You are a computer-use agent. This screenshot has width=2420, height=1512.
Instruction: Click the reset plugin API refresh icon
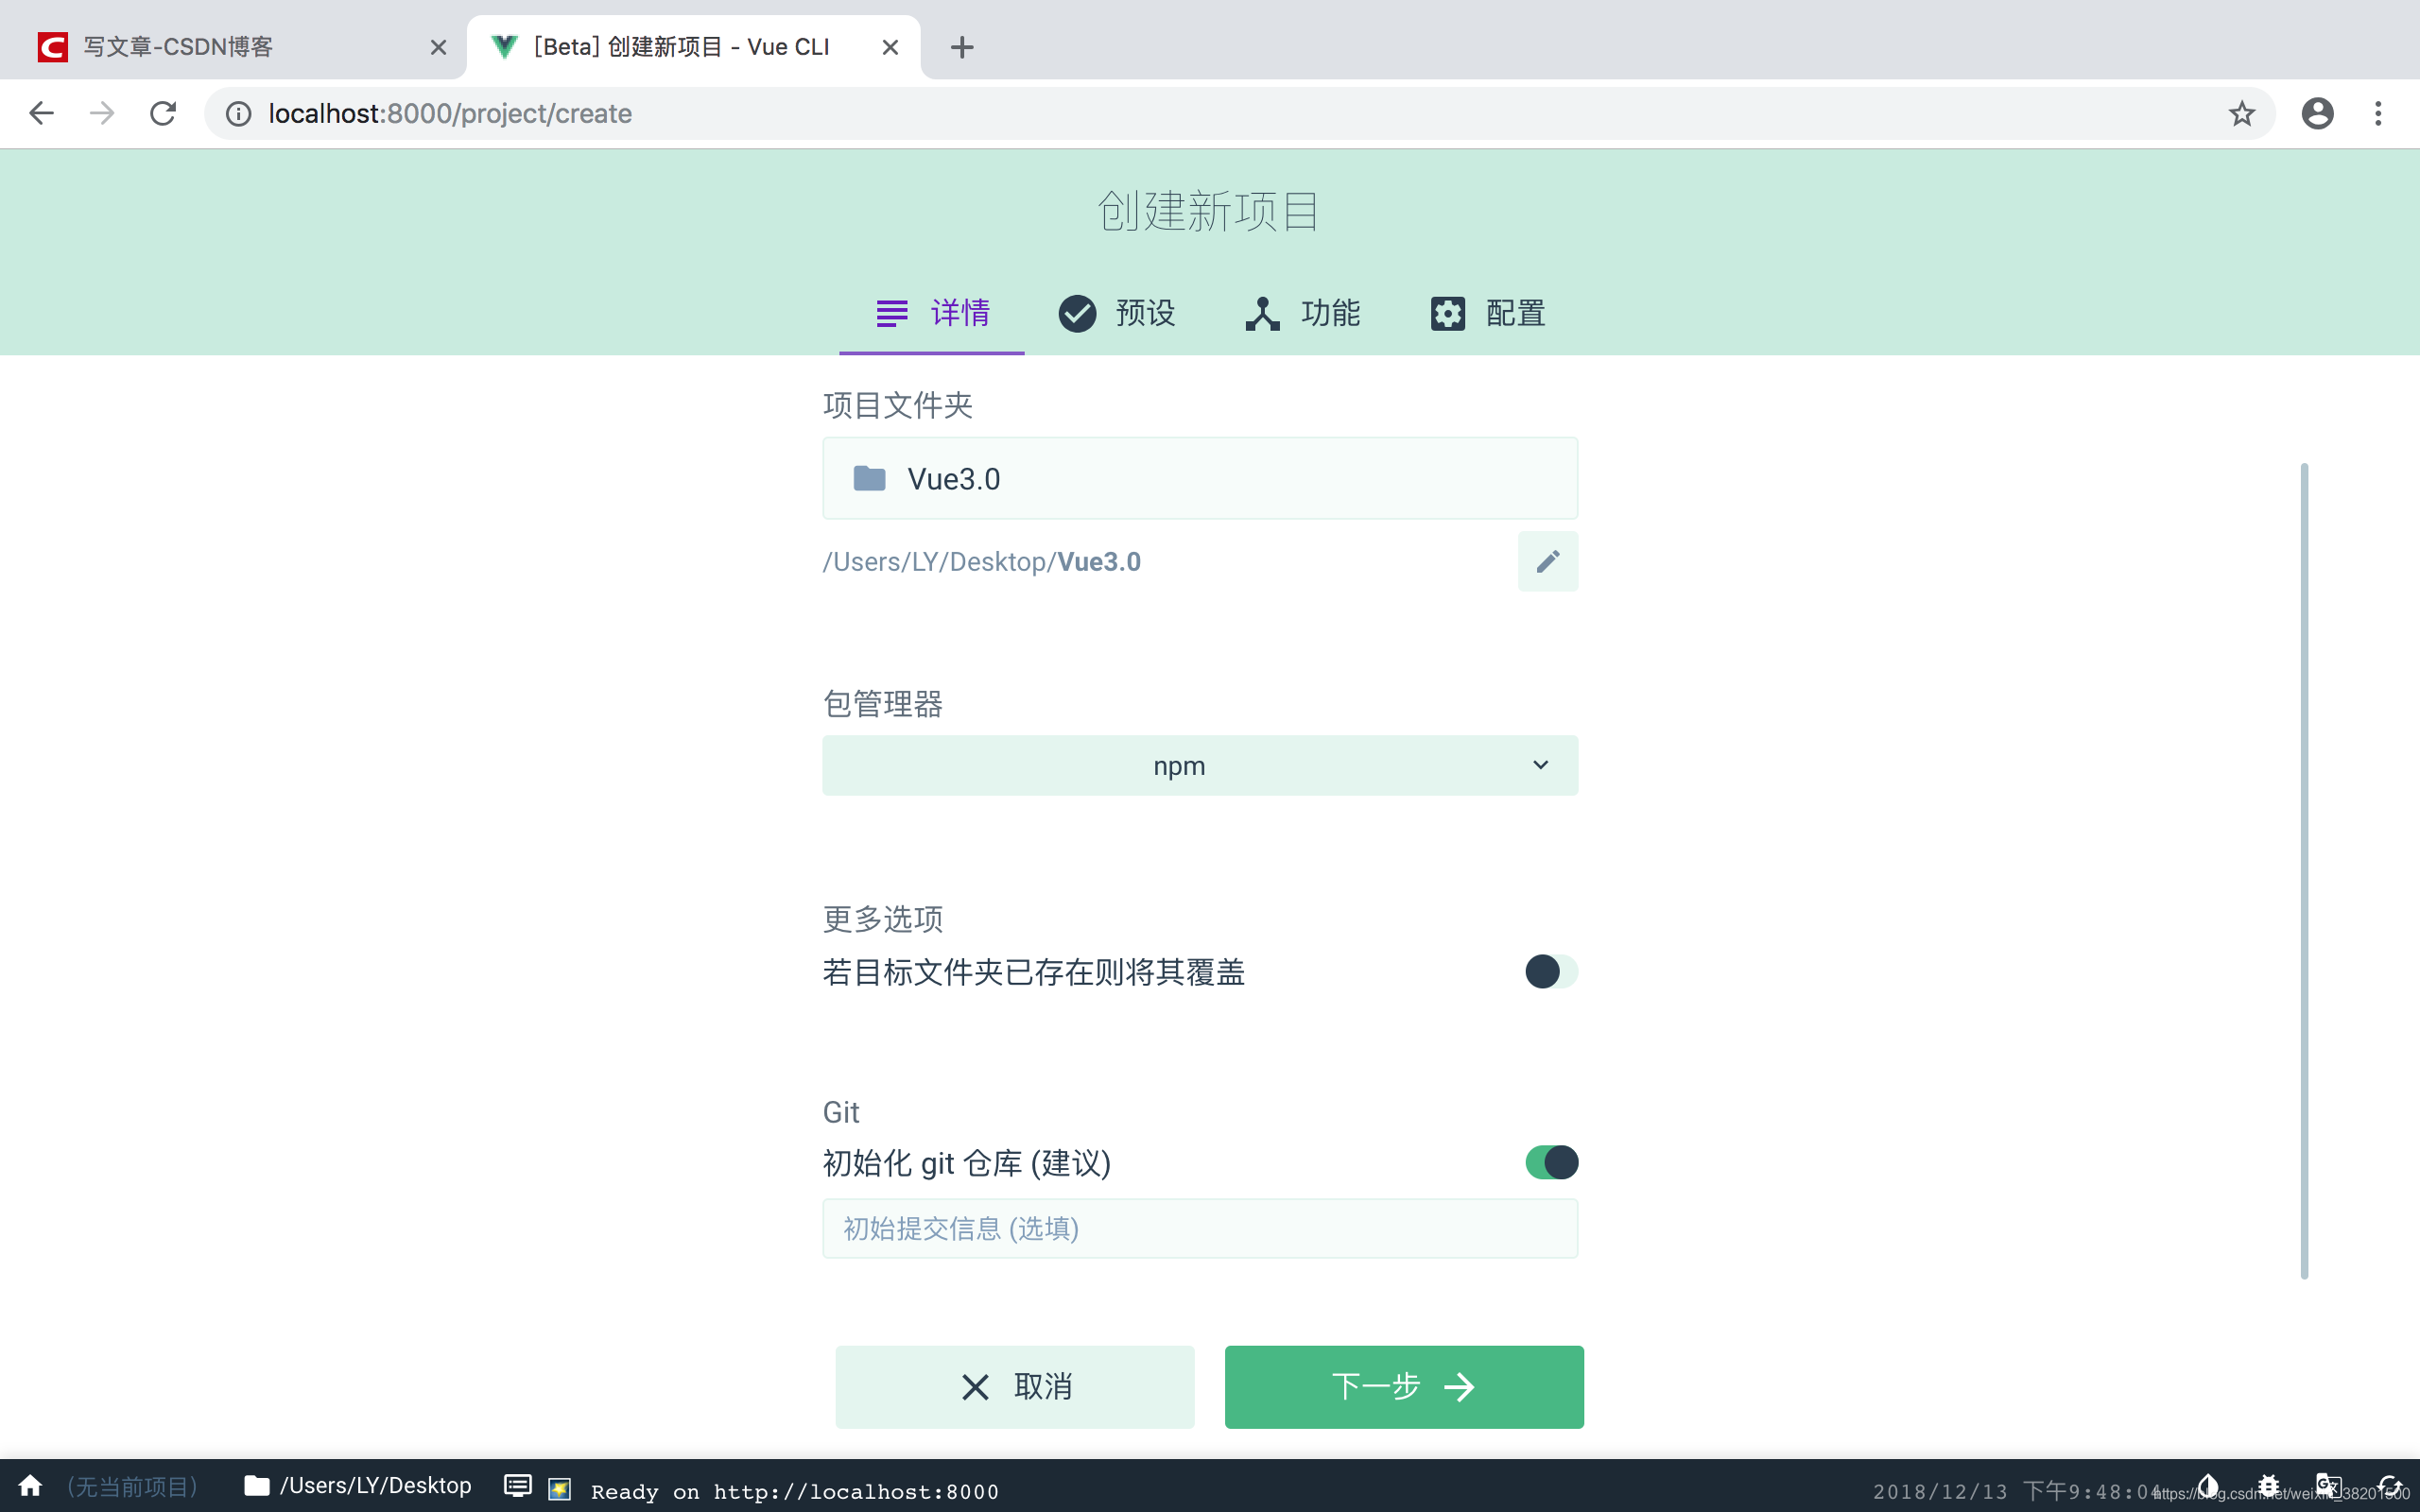coord(2389,1486)
